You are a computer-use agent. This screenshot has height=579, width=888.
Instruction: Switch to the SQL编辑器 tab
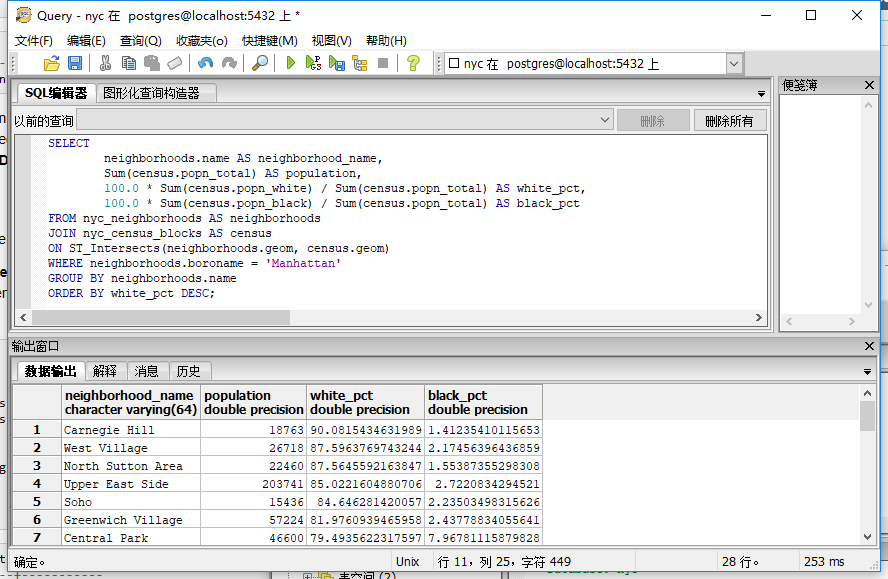(x=56, y=93)
